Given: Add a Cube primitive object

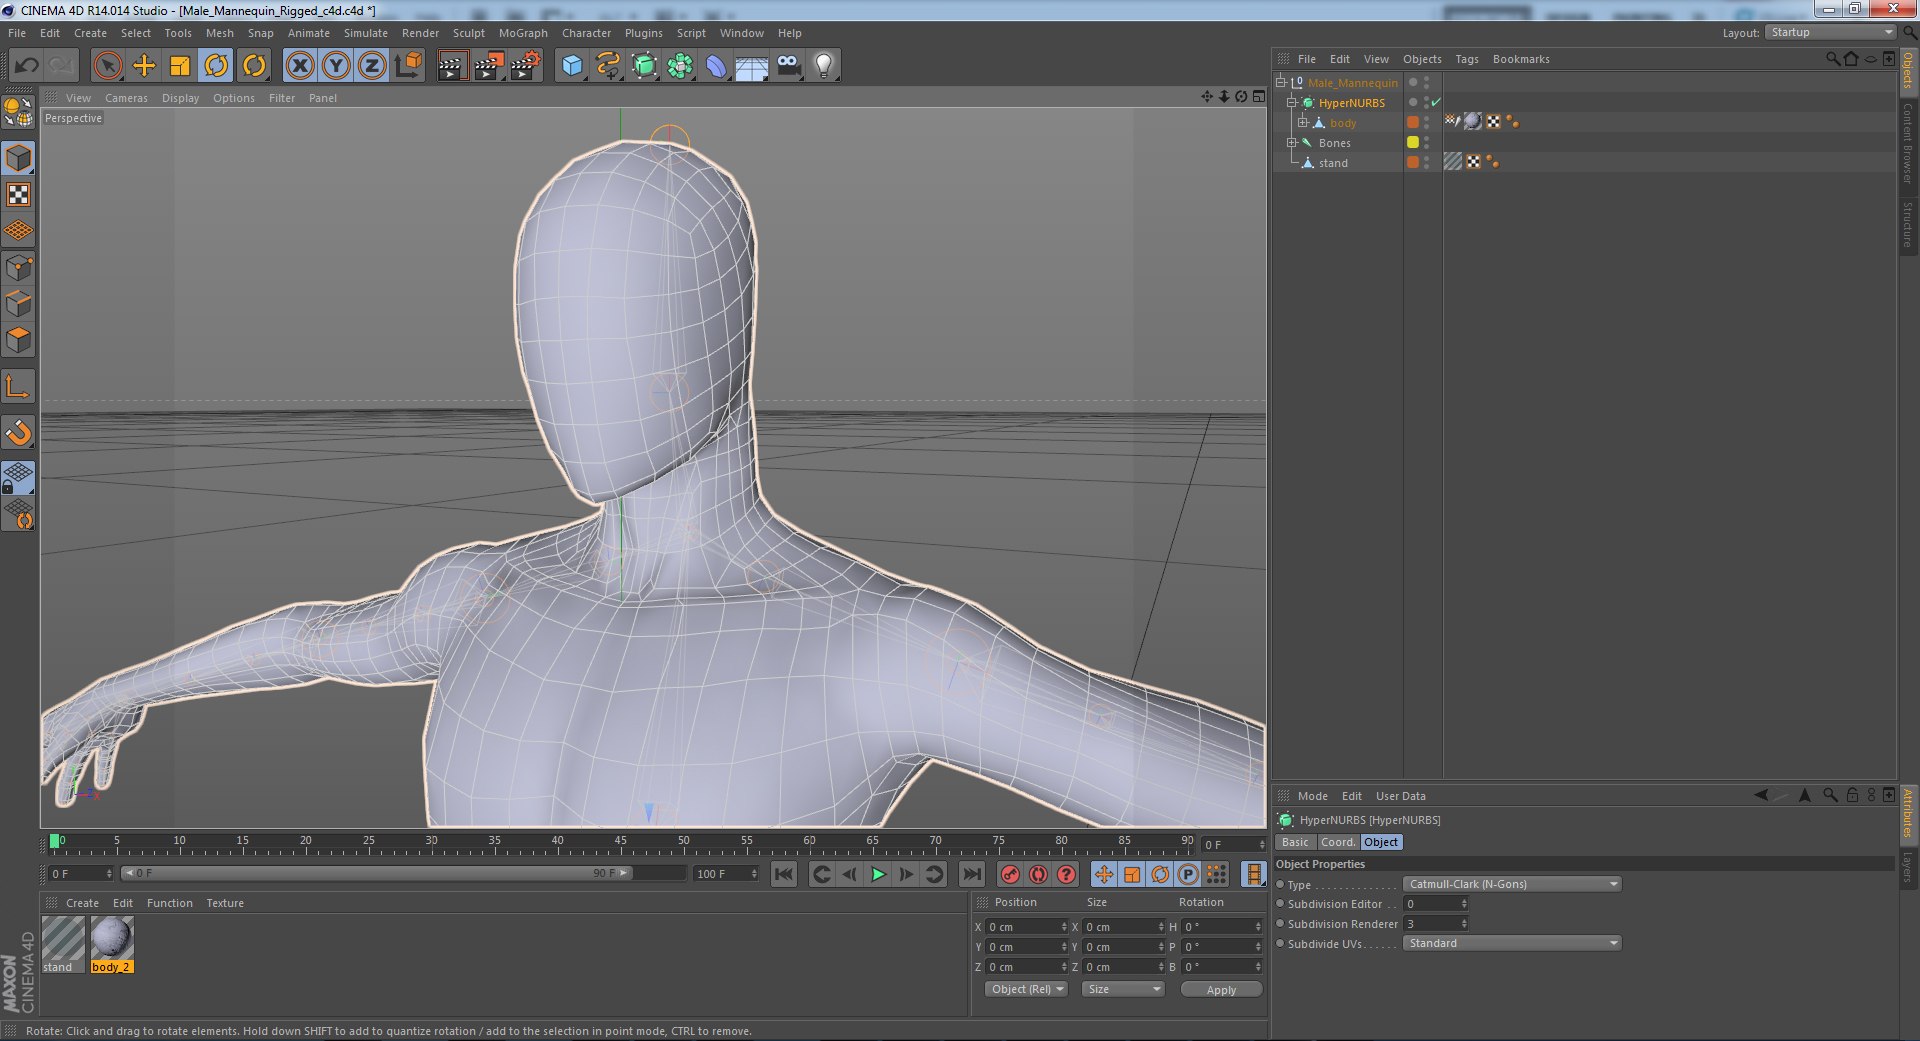Looking at the screenshot, I should tap(572, 66).
